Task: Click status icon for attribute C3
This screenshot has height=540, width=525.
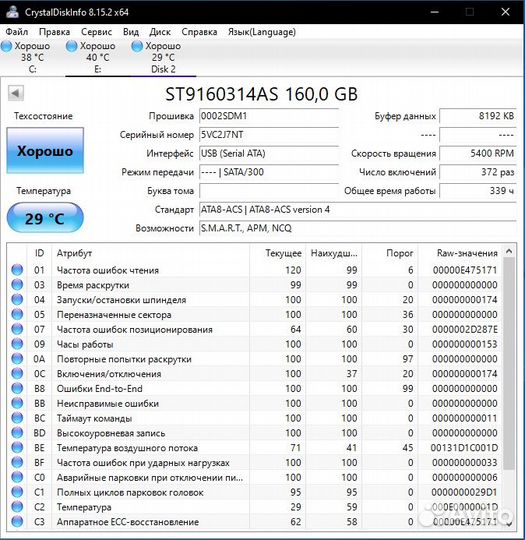Action: pyautogui.click(x=17, y=521)
